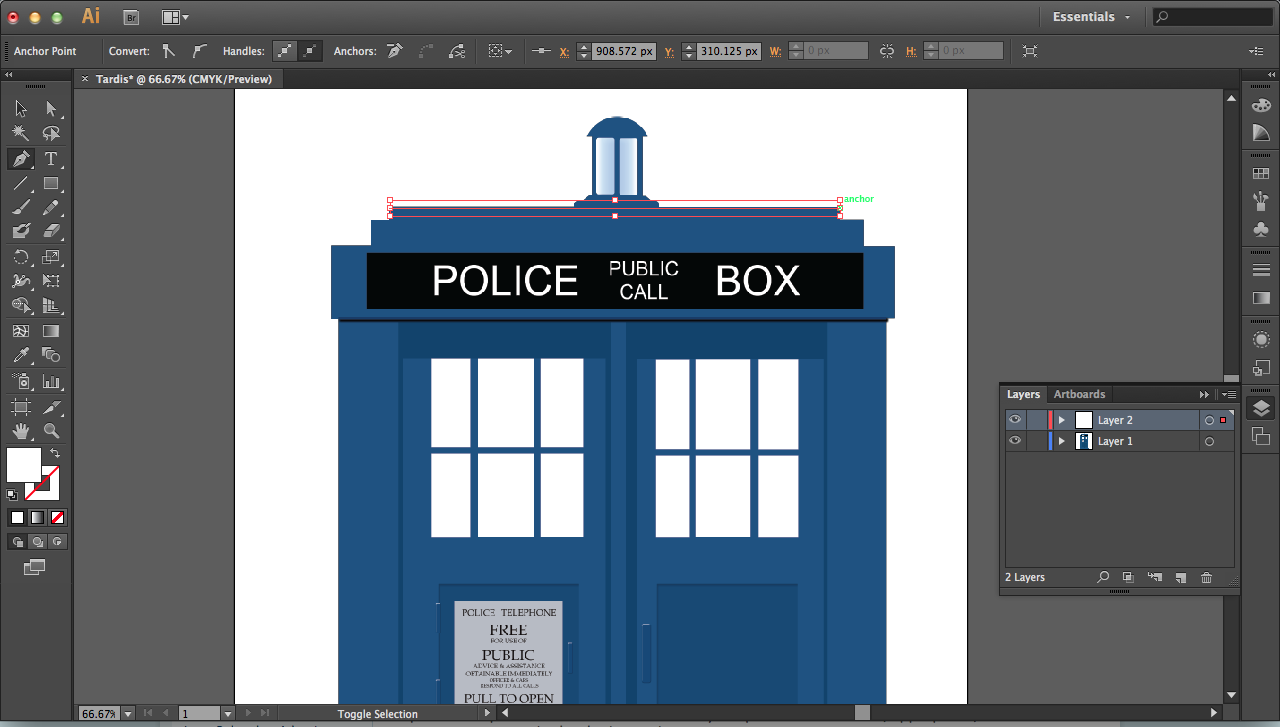The width and height of the screenshot is (1280, 727).
Task: Click Create New Layer button
Action: point(1180,577)
